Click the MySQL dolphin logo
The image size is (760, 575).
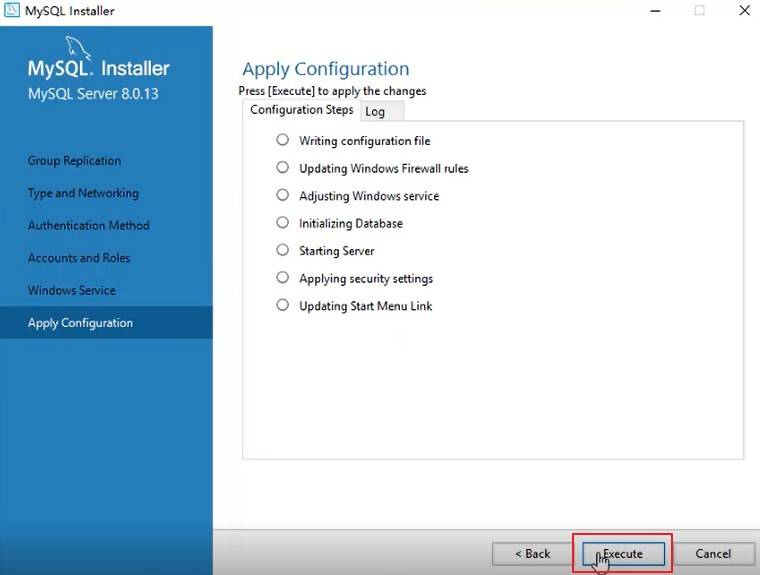pos(79,48)
